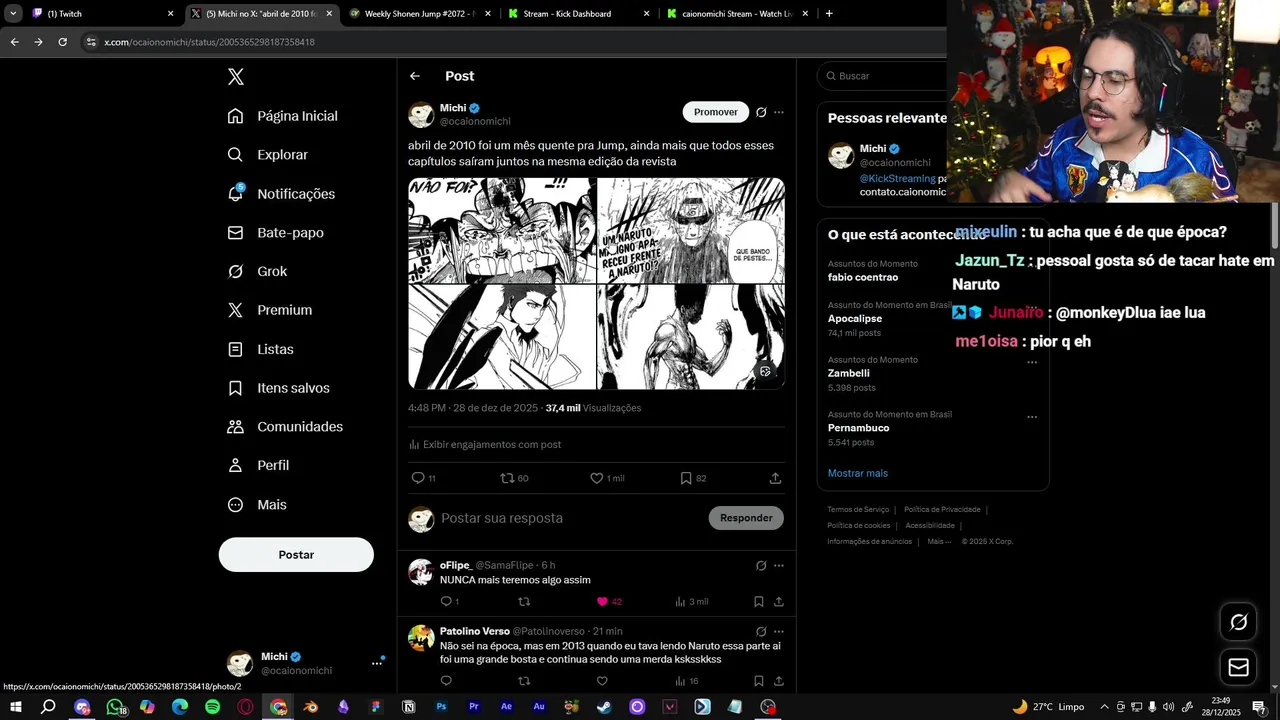Image resolution: width=1280 pixels, height=720 pixels.
Task: Open Spotify from the taskbar
Action: click(x=212, y=707)
